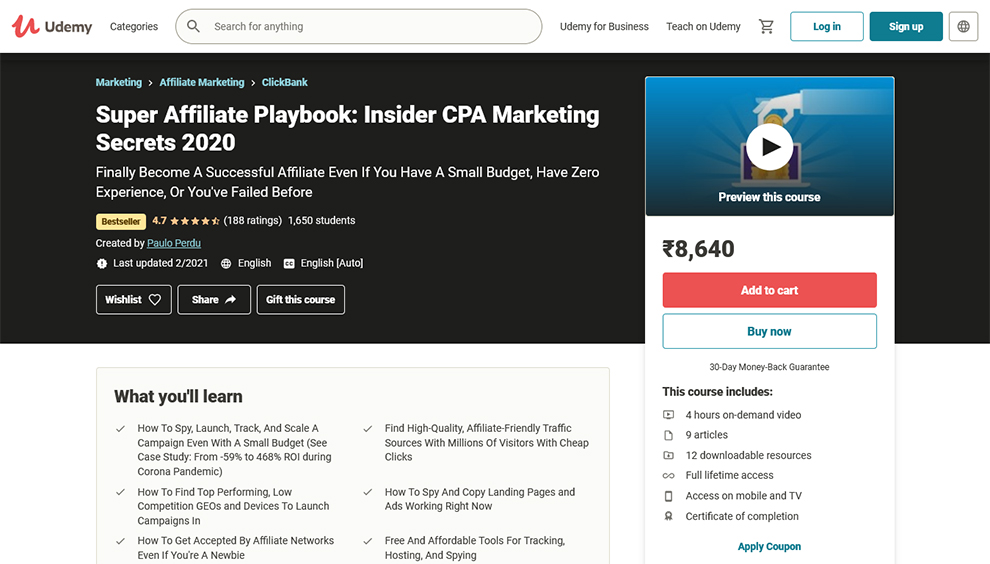
Task: Click the 12 downloadable resources text
Action: click(748, 455)
